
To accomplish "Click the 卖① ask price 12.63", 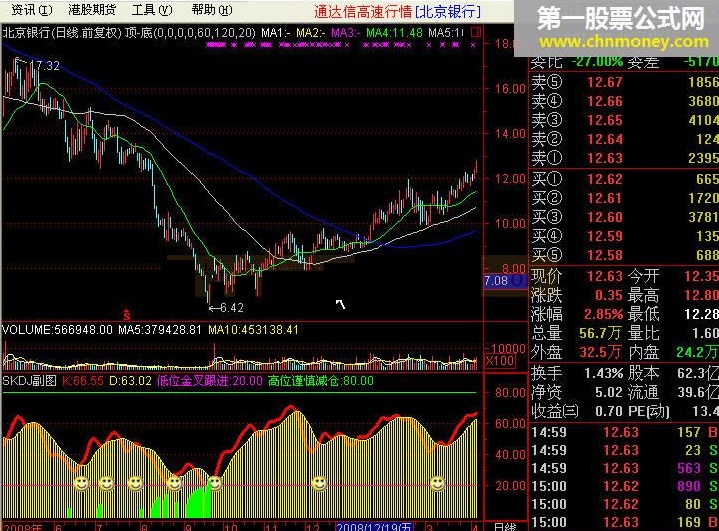I will 605,158.
